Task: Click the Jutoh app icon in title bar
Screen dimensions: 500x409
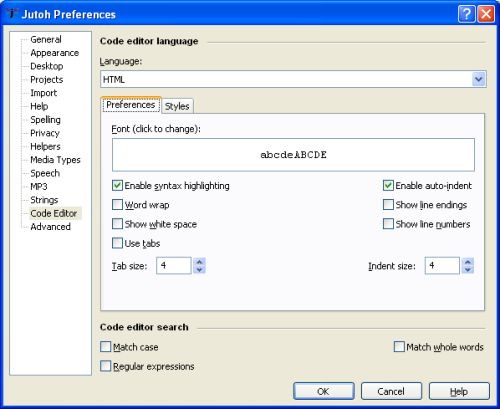Action: 11,13
